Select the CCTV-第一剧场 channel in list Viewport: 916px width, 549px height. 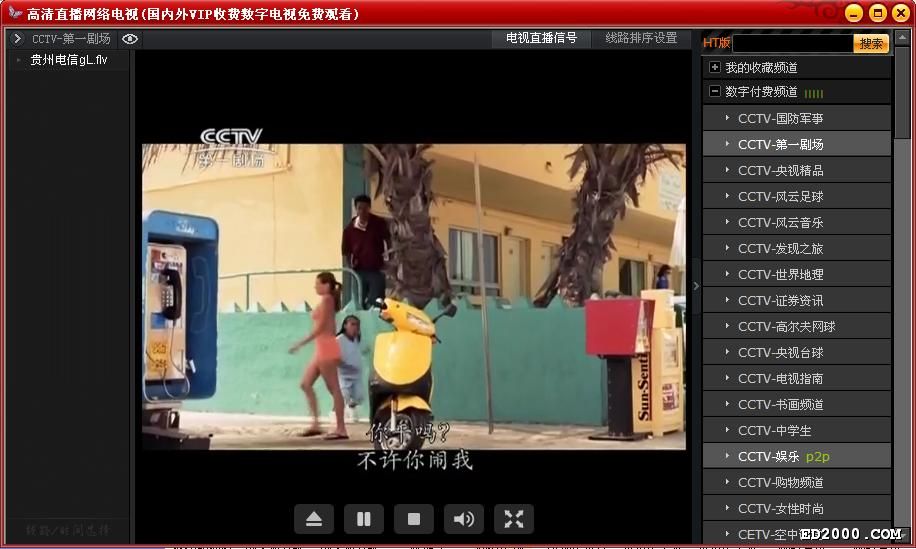(x=797, y=144)
